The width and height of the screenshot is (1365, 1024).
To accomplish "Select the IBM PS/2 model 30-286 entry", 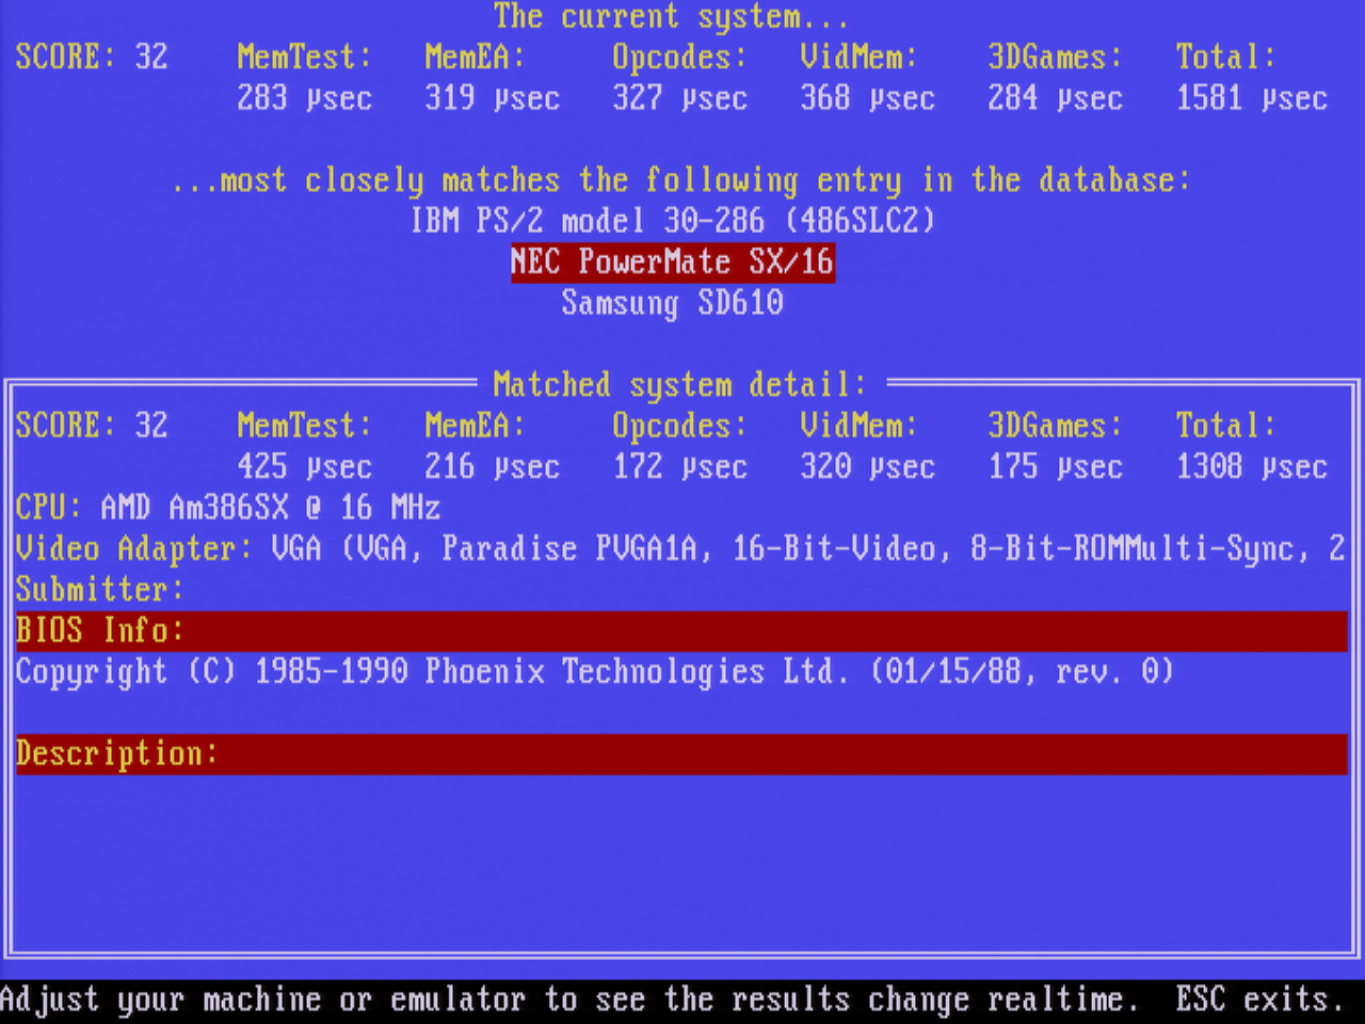I will point(672,221).
